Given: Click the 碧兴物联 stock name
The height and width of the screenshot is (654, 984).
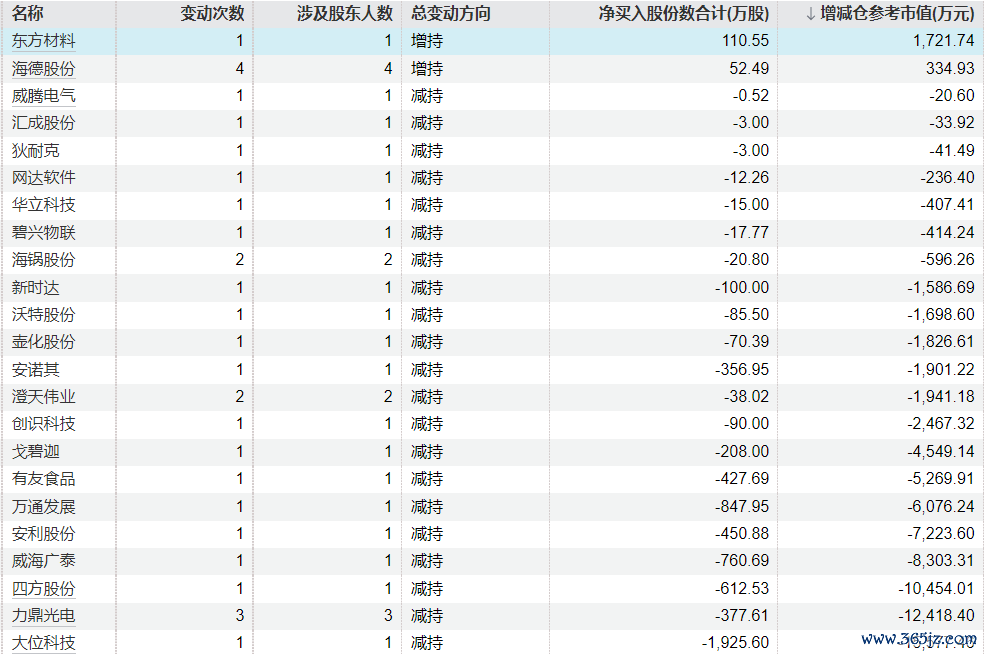Looking at the screenshot, I should click(x=43, y=233).
